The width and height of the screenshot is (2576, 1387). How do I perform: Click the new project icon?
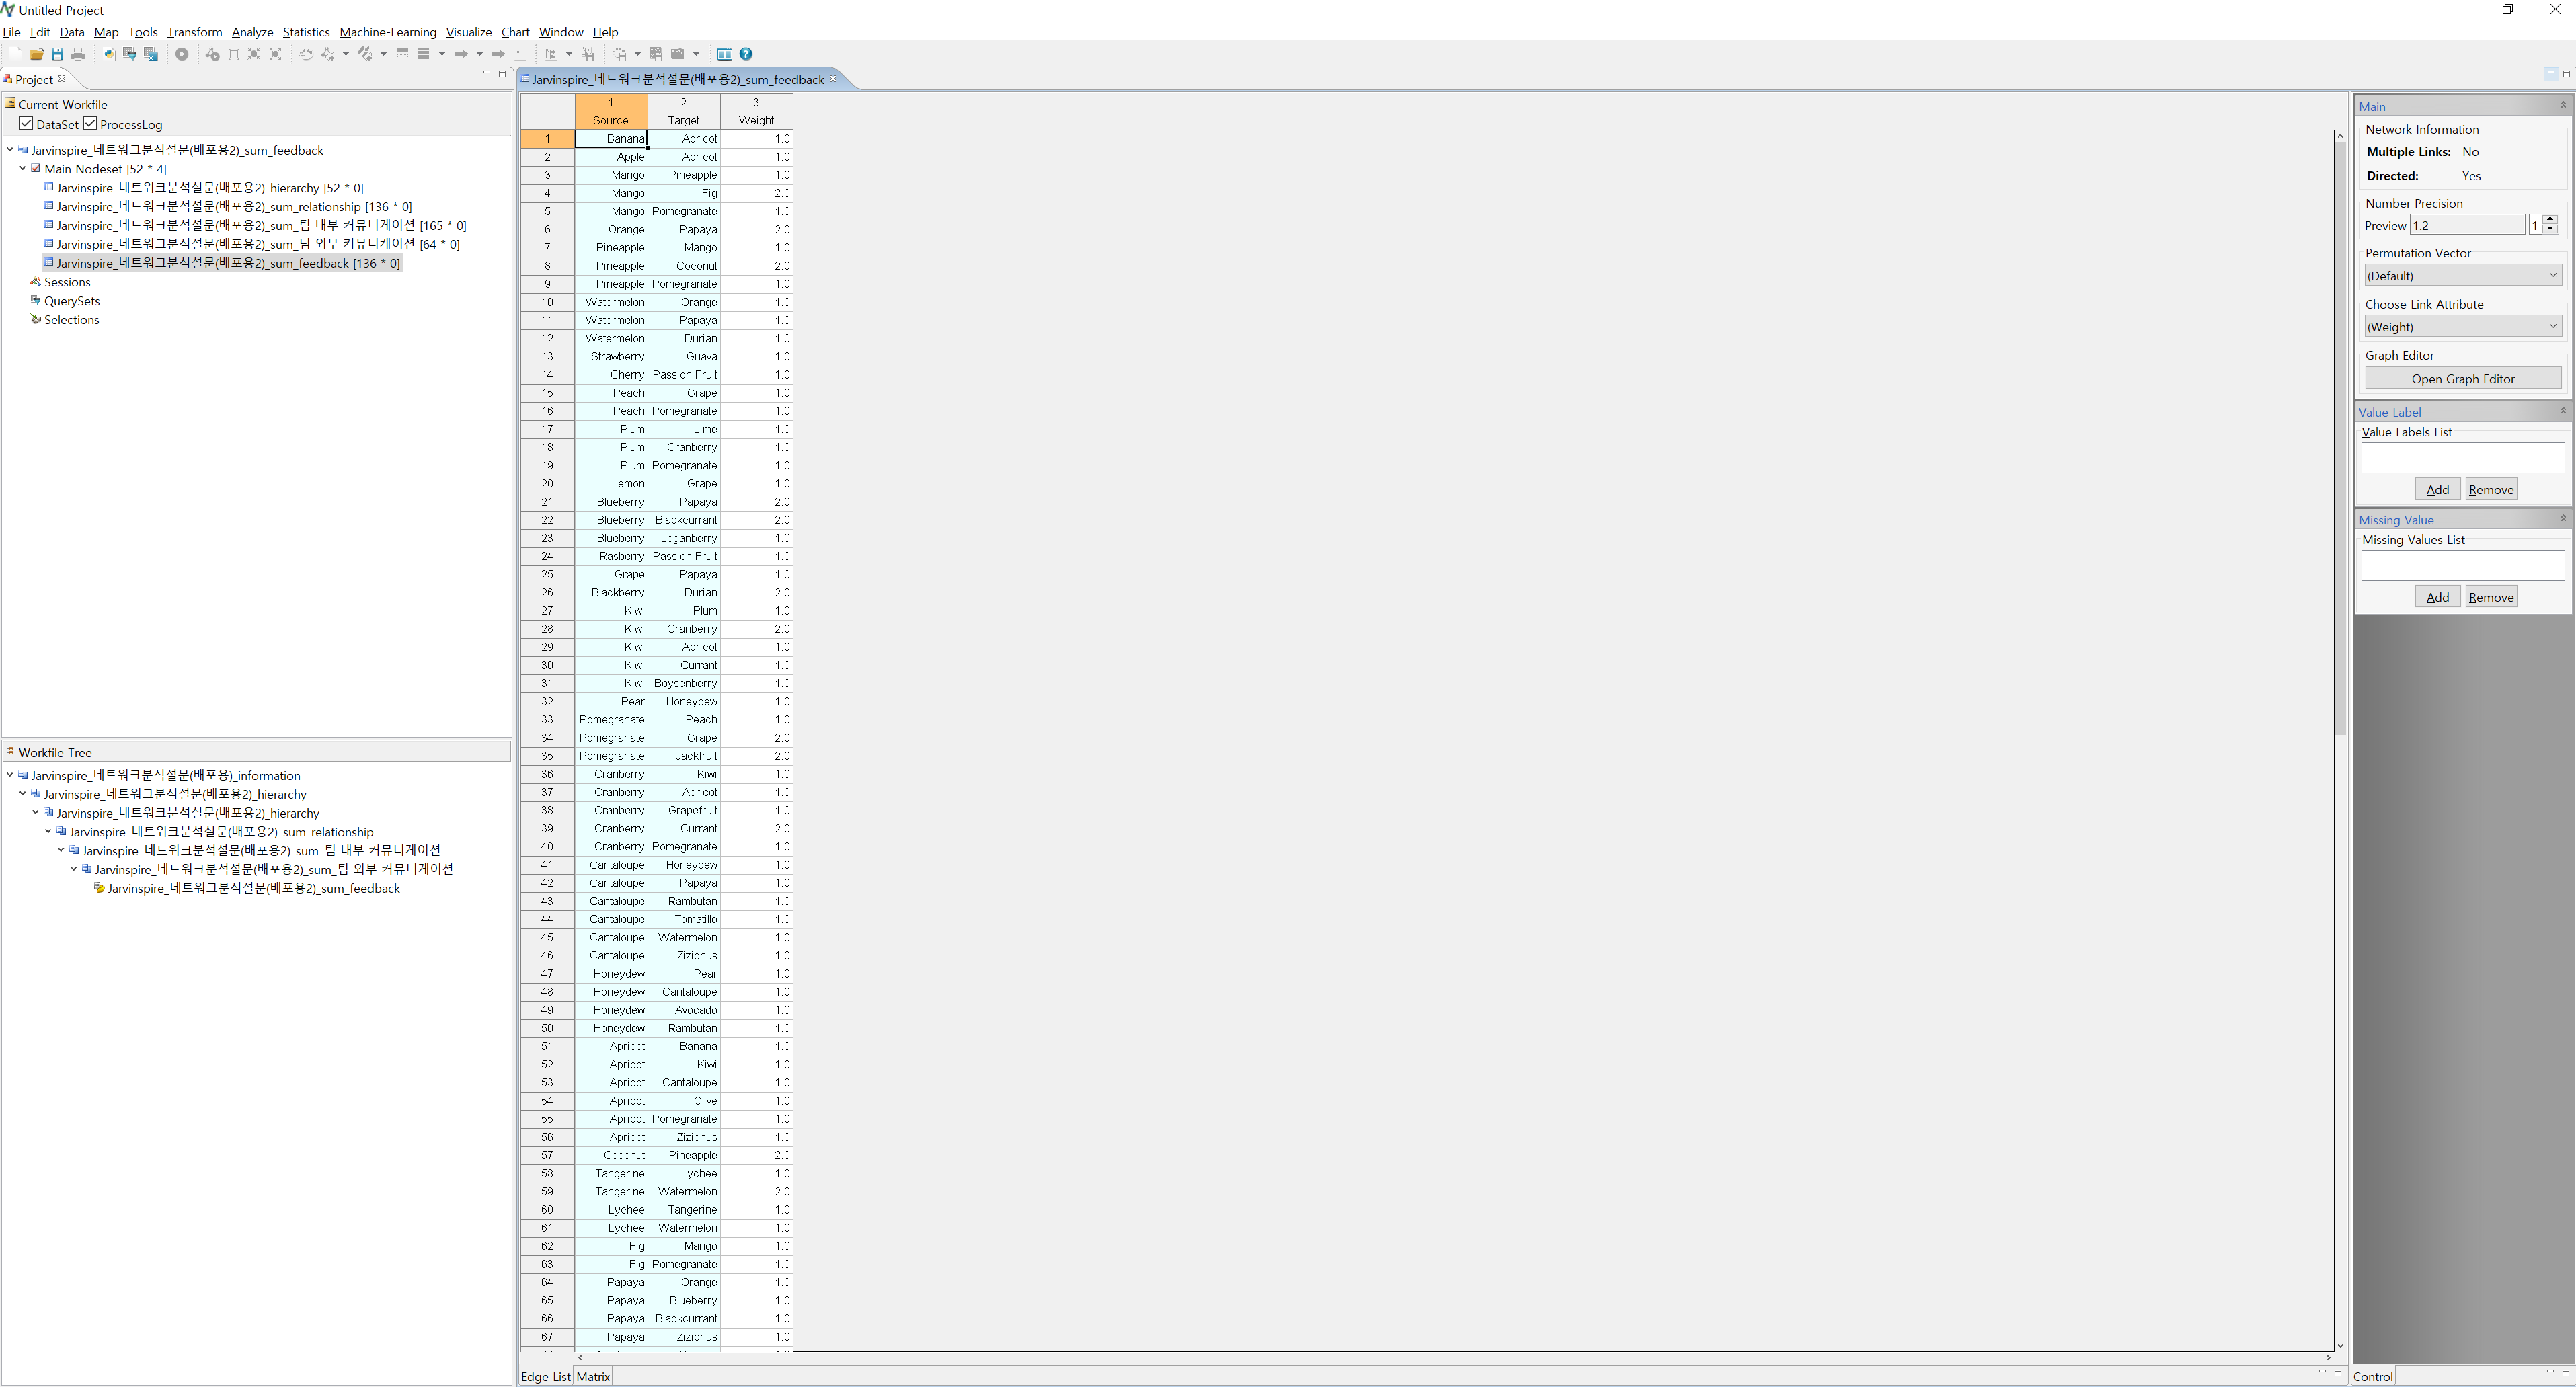[x=15, y=54]
